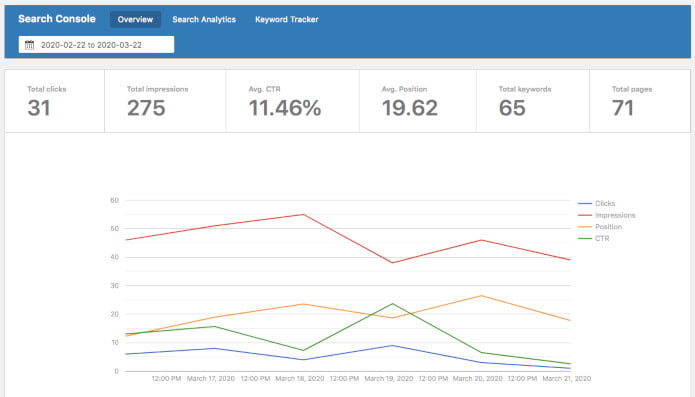Click the Search Console title
Image resolution: width=695 pixels, height=397 pixels.
[x=57, y=19]
